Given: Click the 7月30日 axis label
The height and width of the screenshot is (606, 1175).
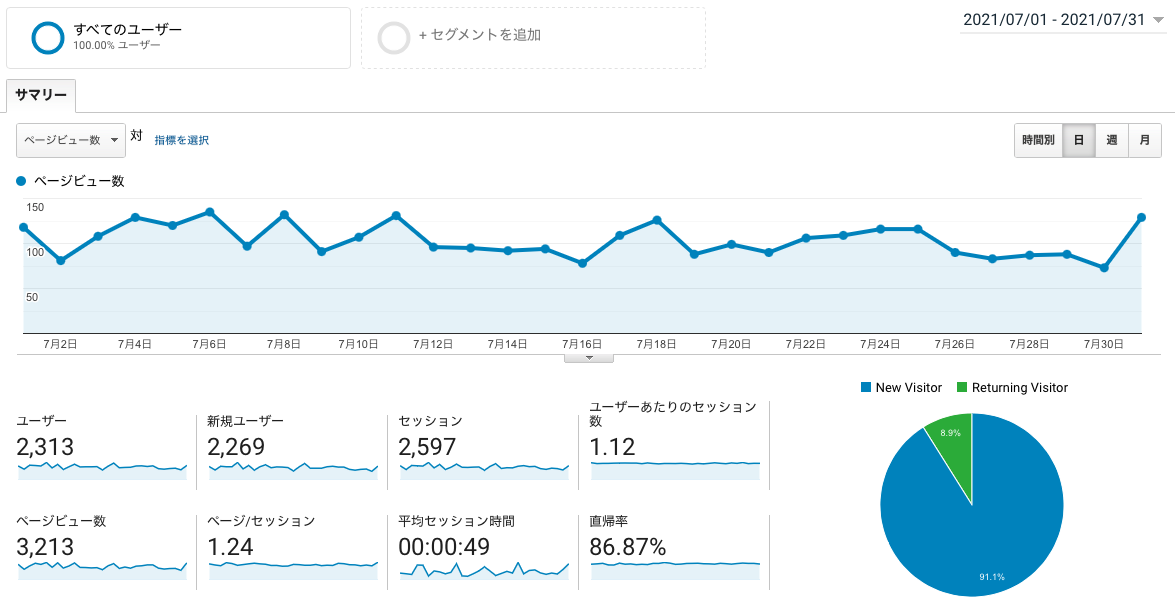Looking at the screenshot, I should pos(1104,344).
